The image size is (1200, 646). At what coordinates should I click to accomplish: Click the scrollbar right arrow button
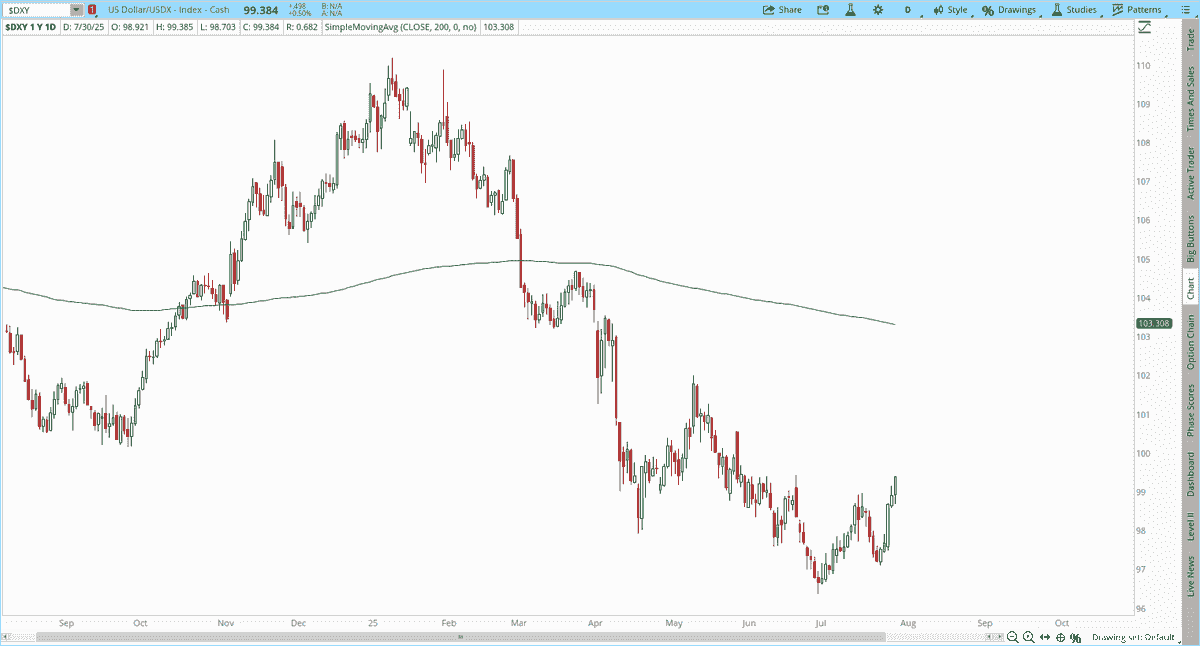tap(999, 637)
